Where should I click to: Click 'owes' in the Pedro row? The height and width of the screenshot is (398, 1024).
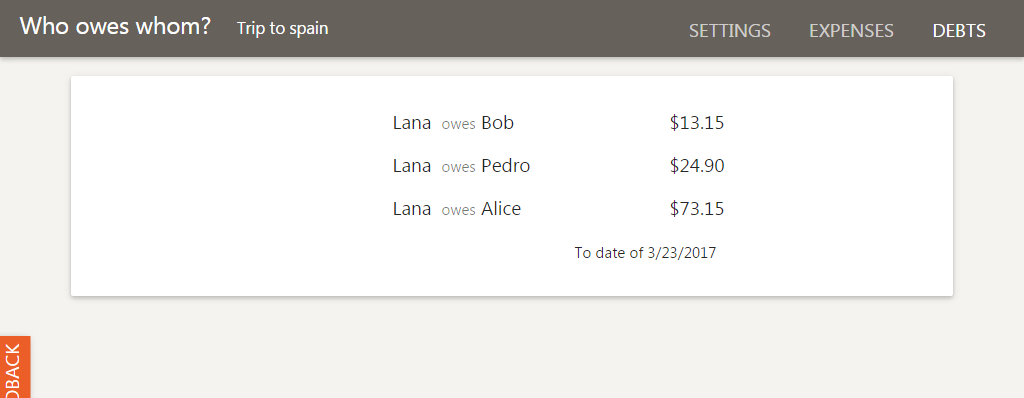458,167
